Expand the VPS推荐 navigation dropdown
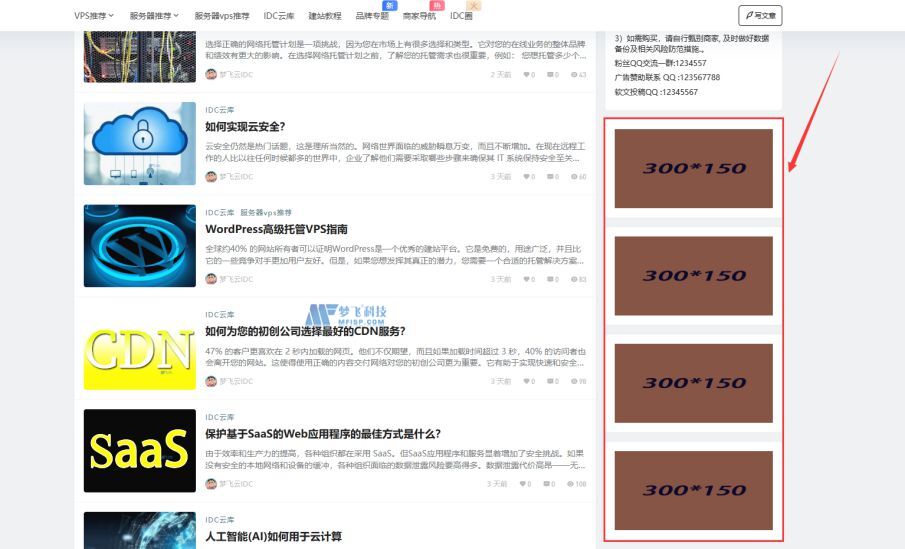Image resolution: width=905 pixels, height=549 pixels. pos(94,16)
